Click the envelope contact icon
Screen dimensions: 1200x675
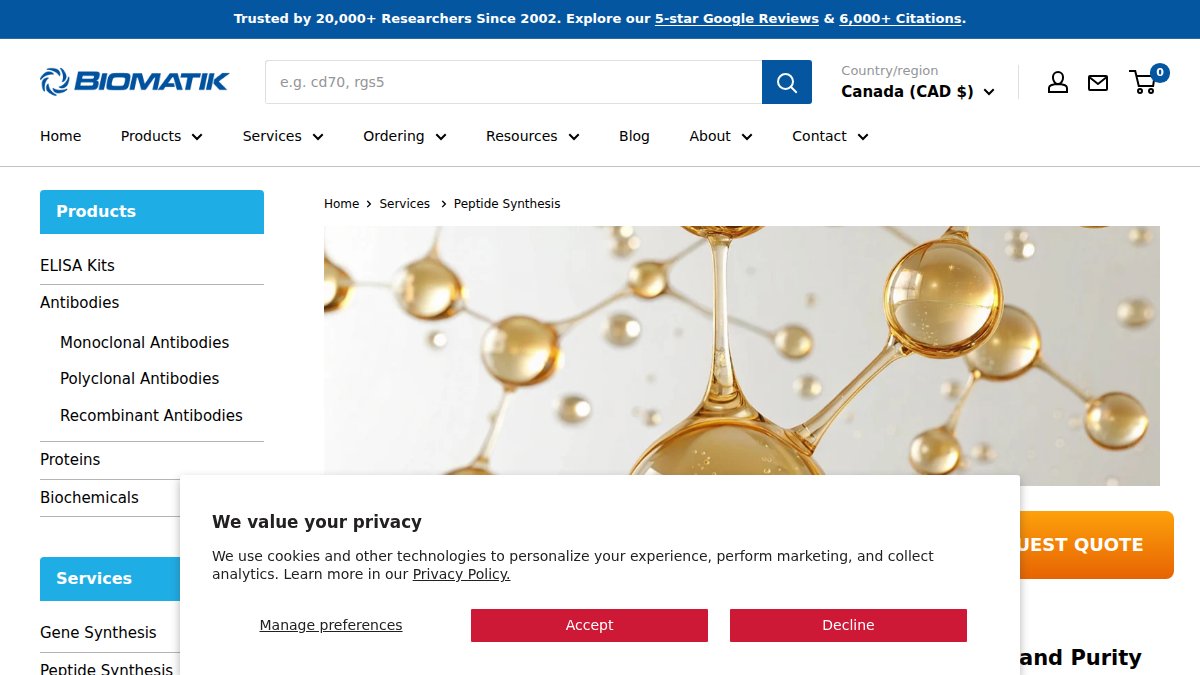coord(1098,83)
